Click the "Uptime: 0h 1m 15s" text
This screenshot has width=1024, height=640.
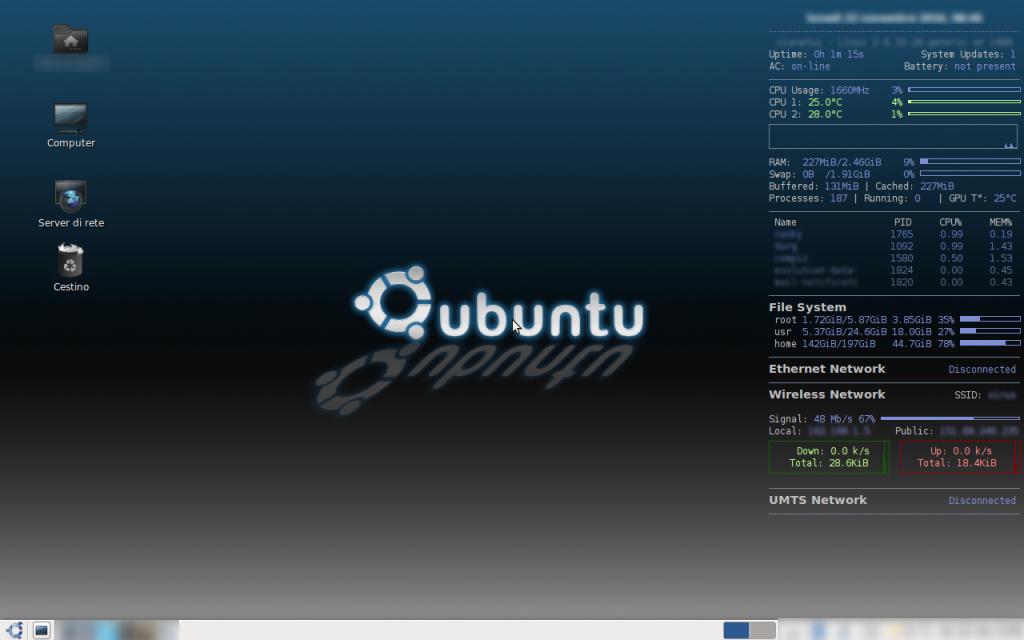[816, 54]
